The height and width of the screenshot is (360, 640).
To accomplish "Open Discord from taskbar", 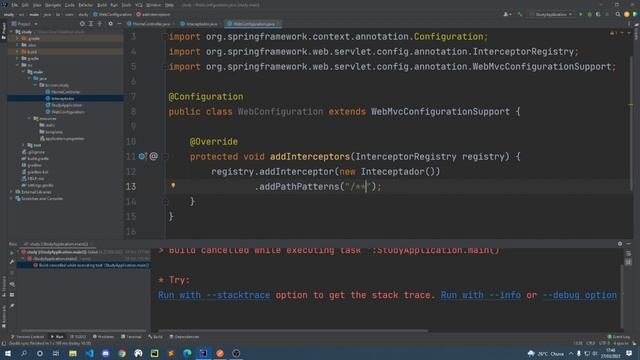I will 106,353.
